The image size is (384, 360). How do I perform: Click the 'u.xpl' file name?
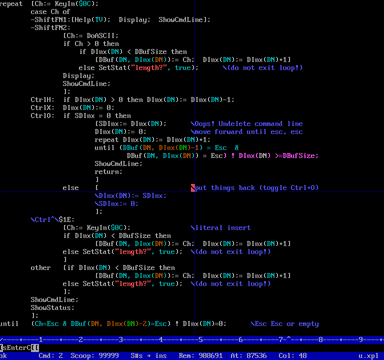point(369,356)
